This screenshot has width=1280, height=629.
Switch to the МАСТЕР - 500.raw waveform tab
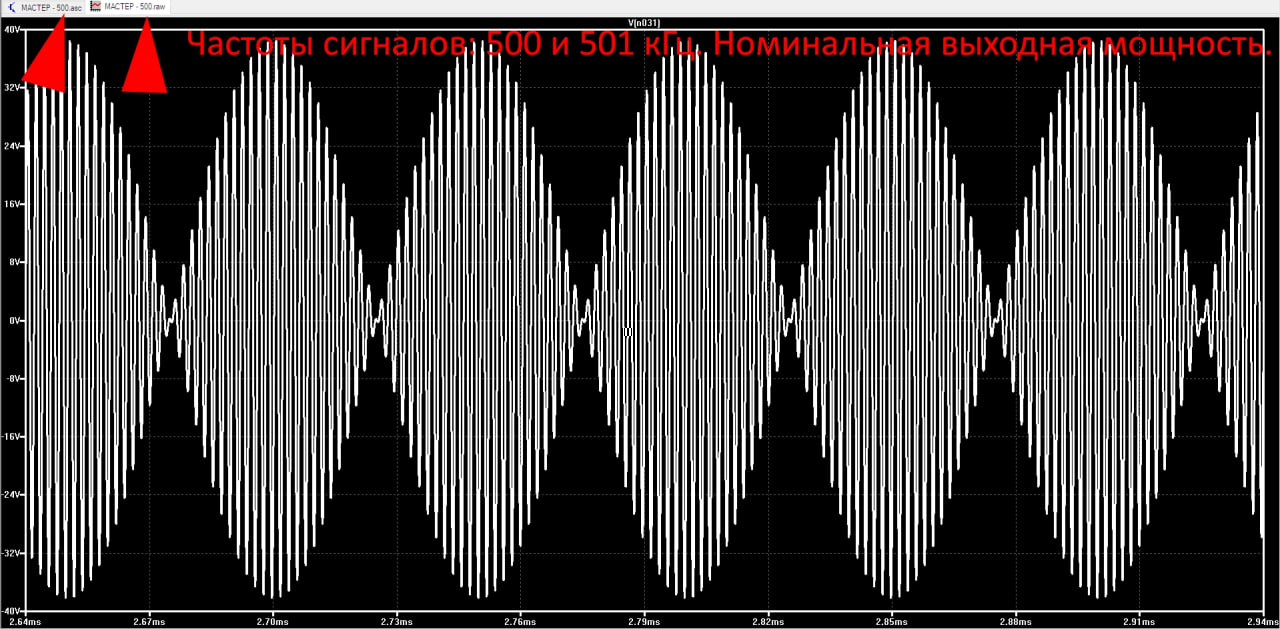(128, 6)
